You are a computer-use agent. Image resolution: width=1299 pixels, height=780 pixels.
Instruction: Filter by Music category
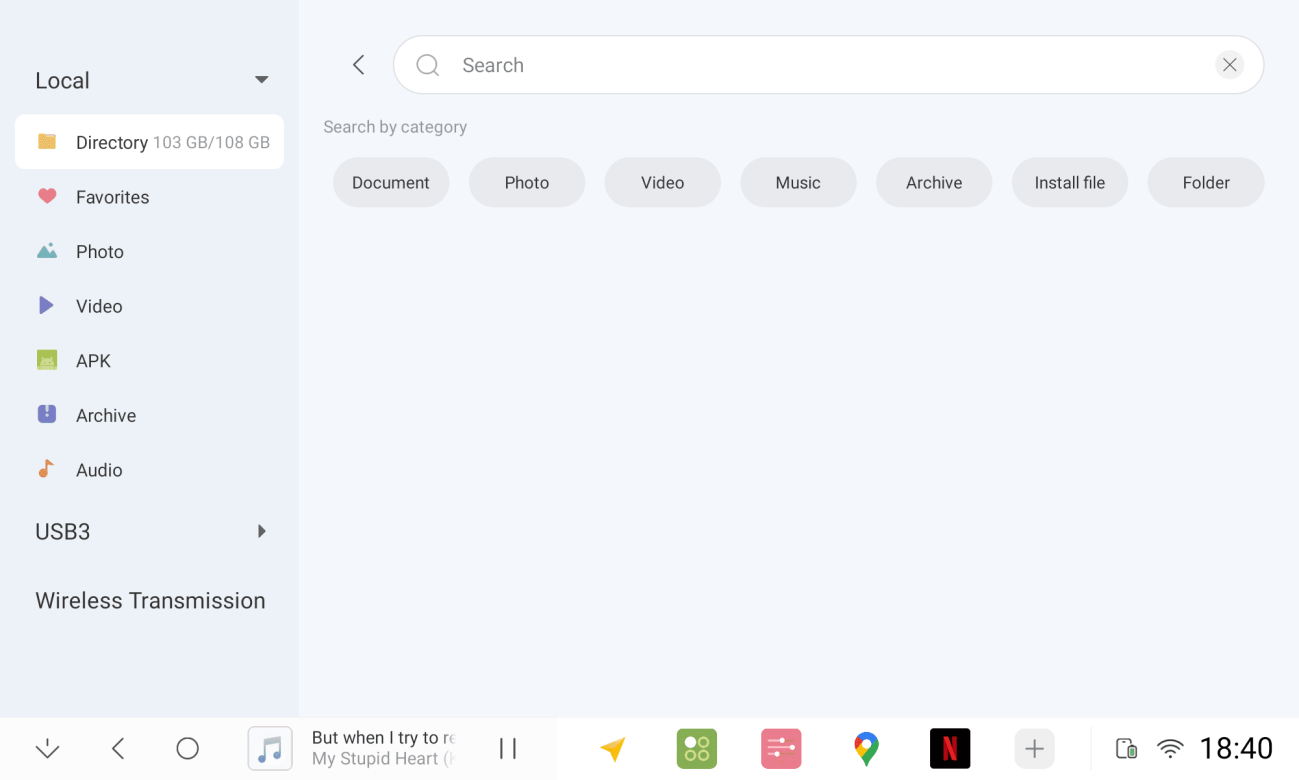click(798, 182)
